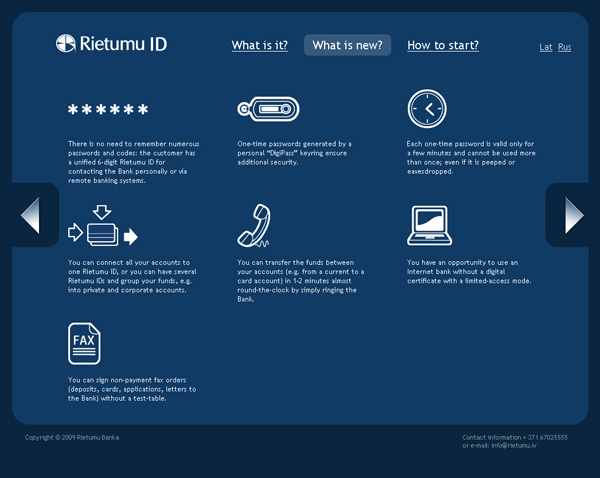Image resolution: width=600 pixels, height=478 pixels.
Task: Click the six asterisks password icon
Action: [x=108, y=109]
